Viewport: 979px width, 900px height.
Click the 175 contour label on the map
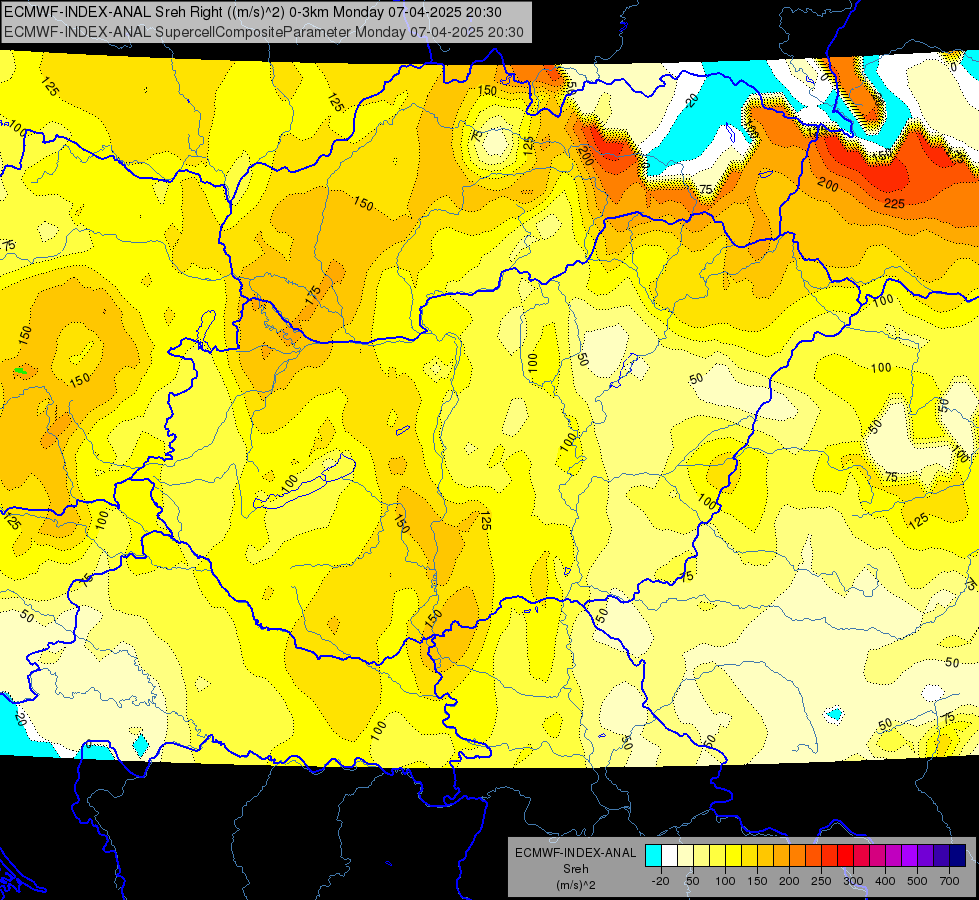pos(313,294)
